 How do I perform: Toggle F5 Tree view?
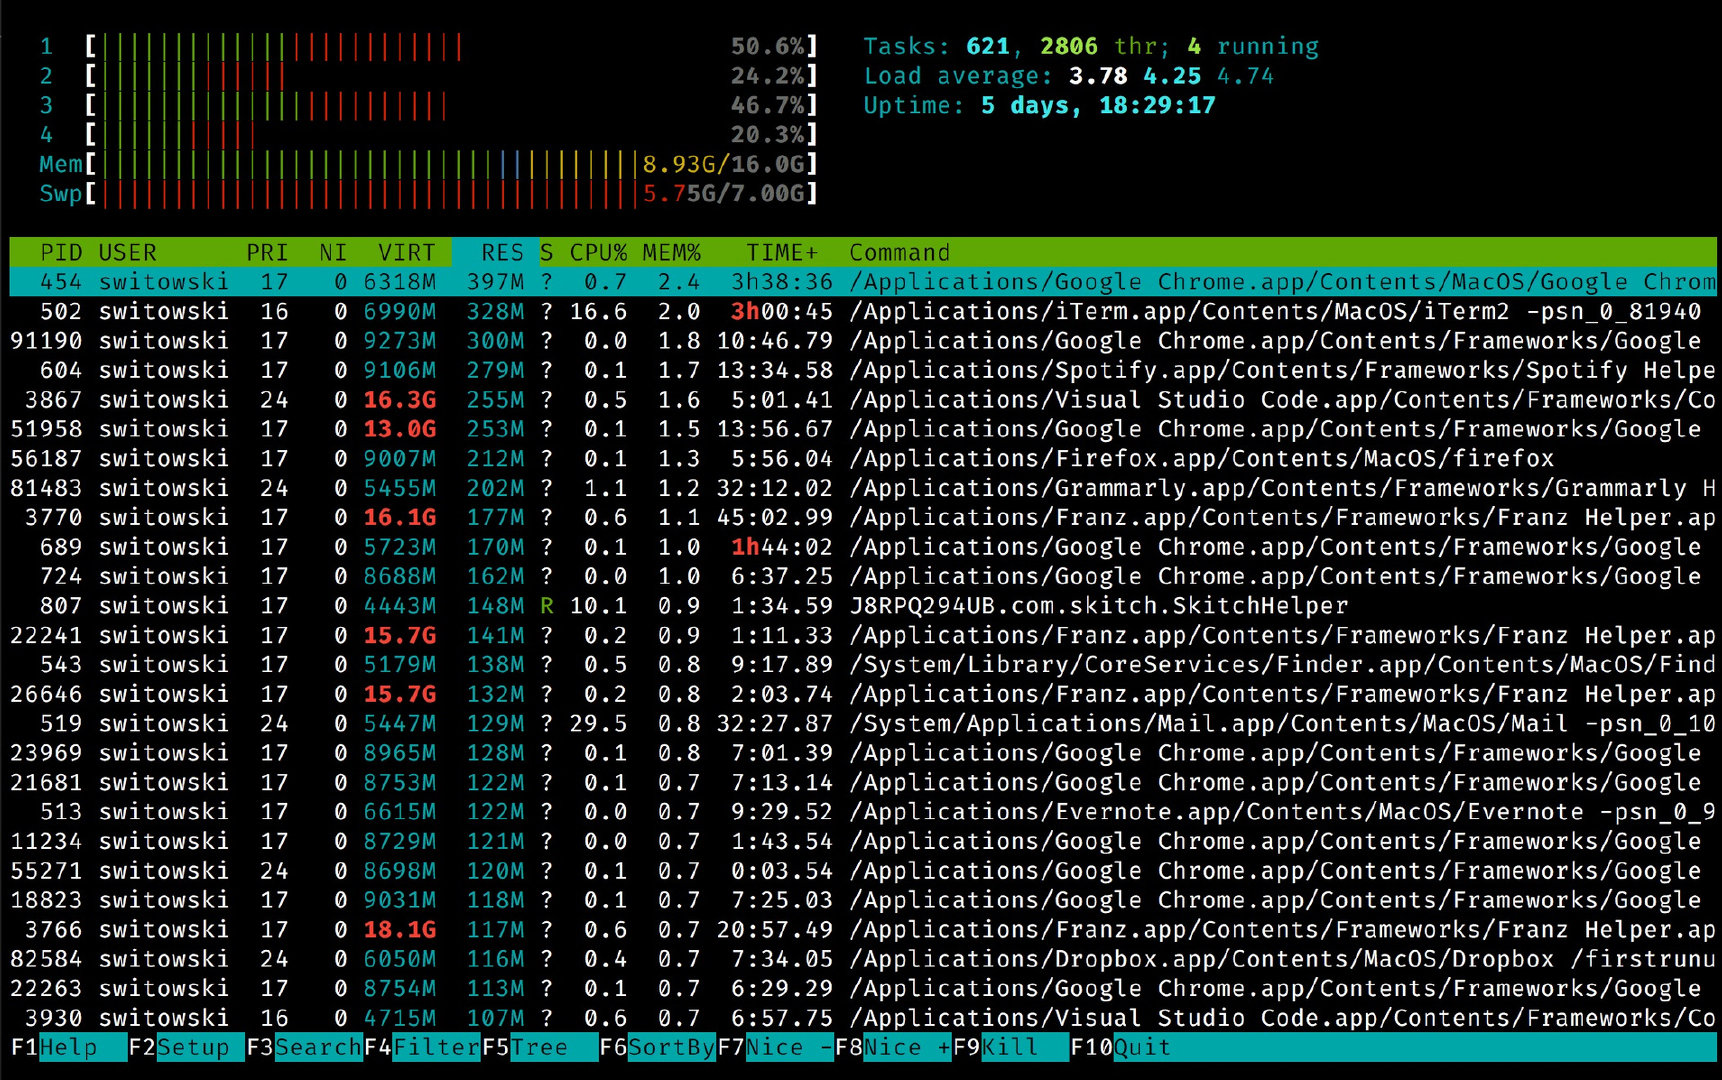coord(538,1047)
